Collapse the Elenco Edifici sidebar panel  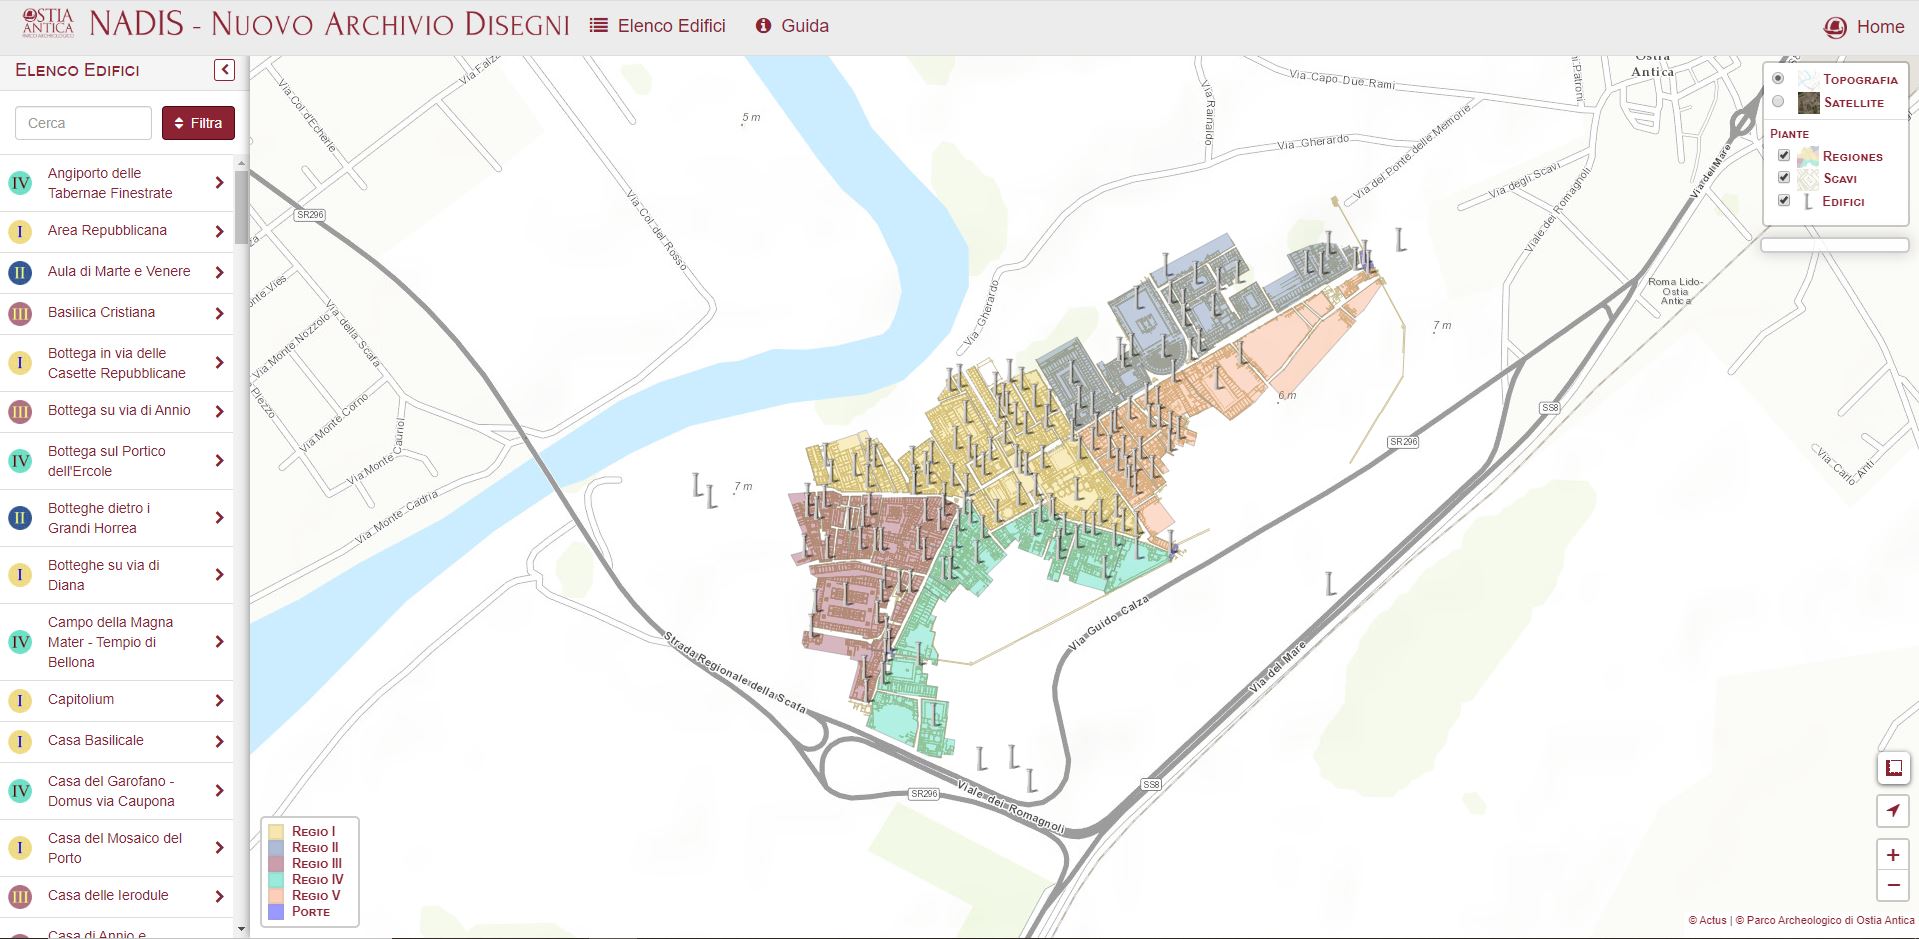(224, 69)
